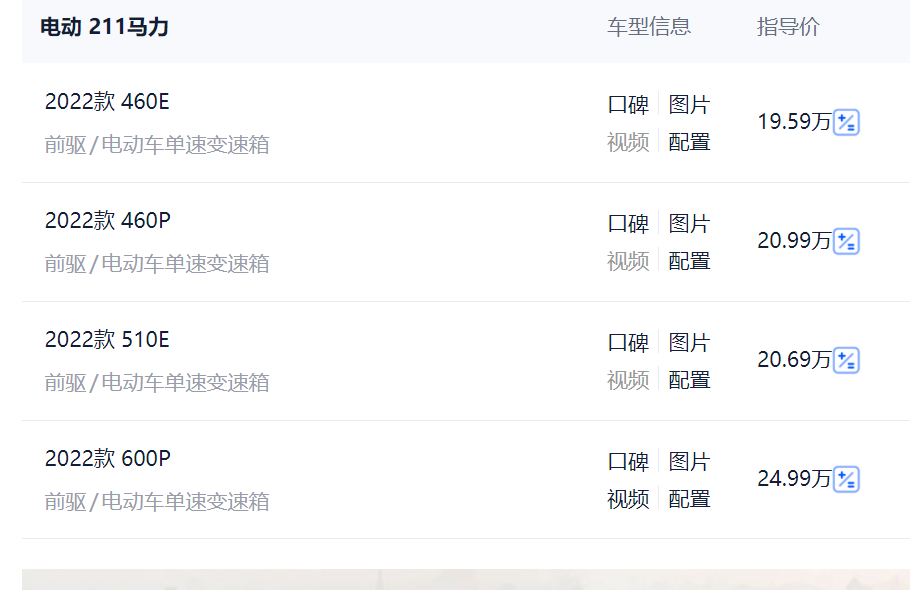This screenshot has width=910, height=590.
Task: Click the 2022款 510E model name
Action: (107, 339)
